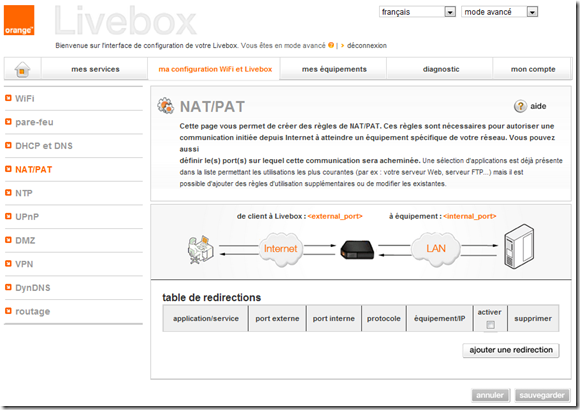Click the NAT/PAT gear icon in the header

[165, 106]
